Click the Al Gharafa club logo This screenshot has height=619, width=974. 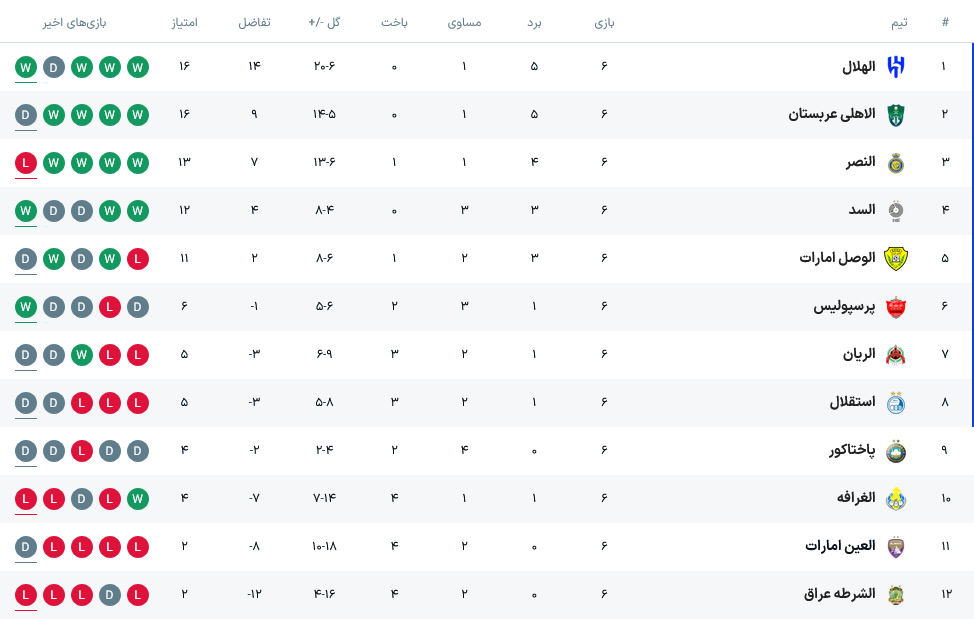click(895, 499)
